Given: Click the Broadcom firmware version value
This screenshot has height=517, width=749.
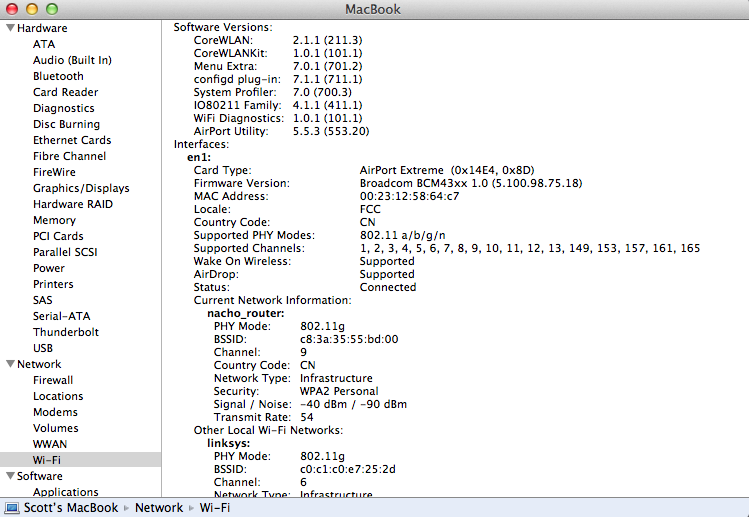Looking at the screenshot, I should click(471, 183).
